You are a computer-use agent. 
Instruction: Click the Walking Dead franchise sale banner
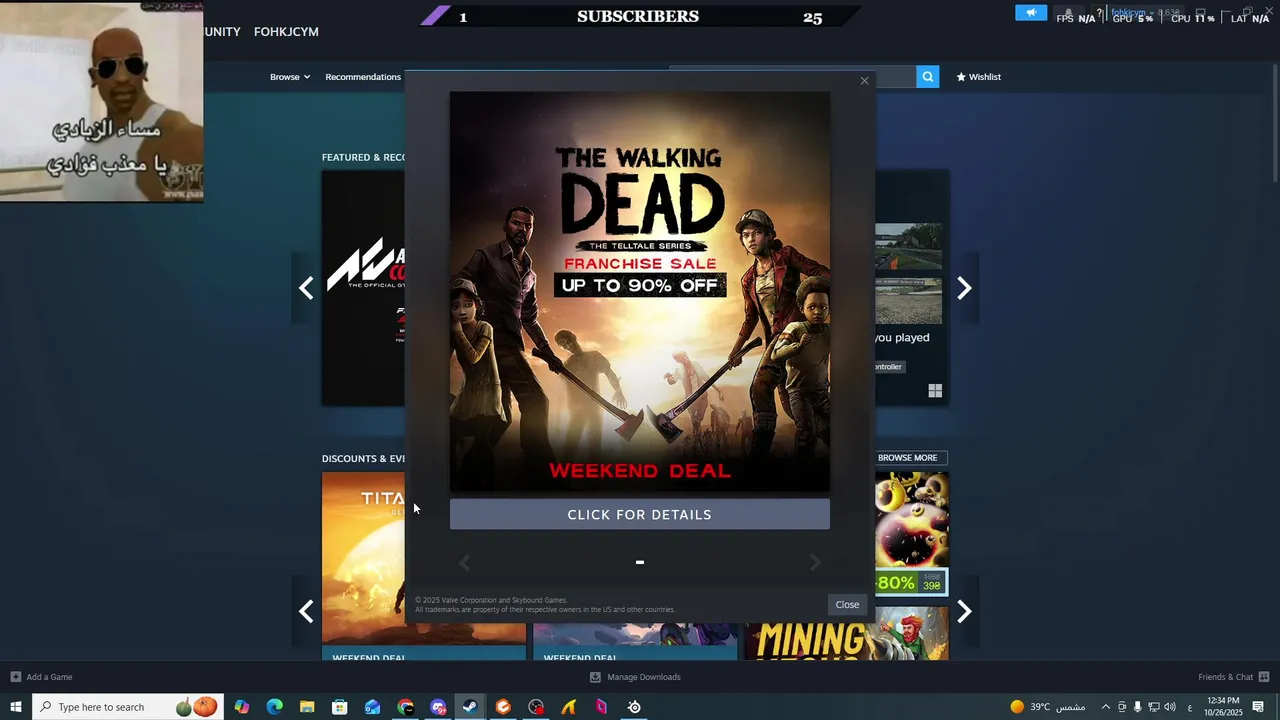click(640, 292)
